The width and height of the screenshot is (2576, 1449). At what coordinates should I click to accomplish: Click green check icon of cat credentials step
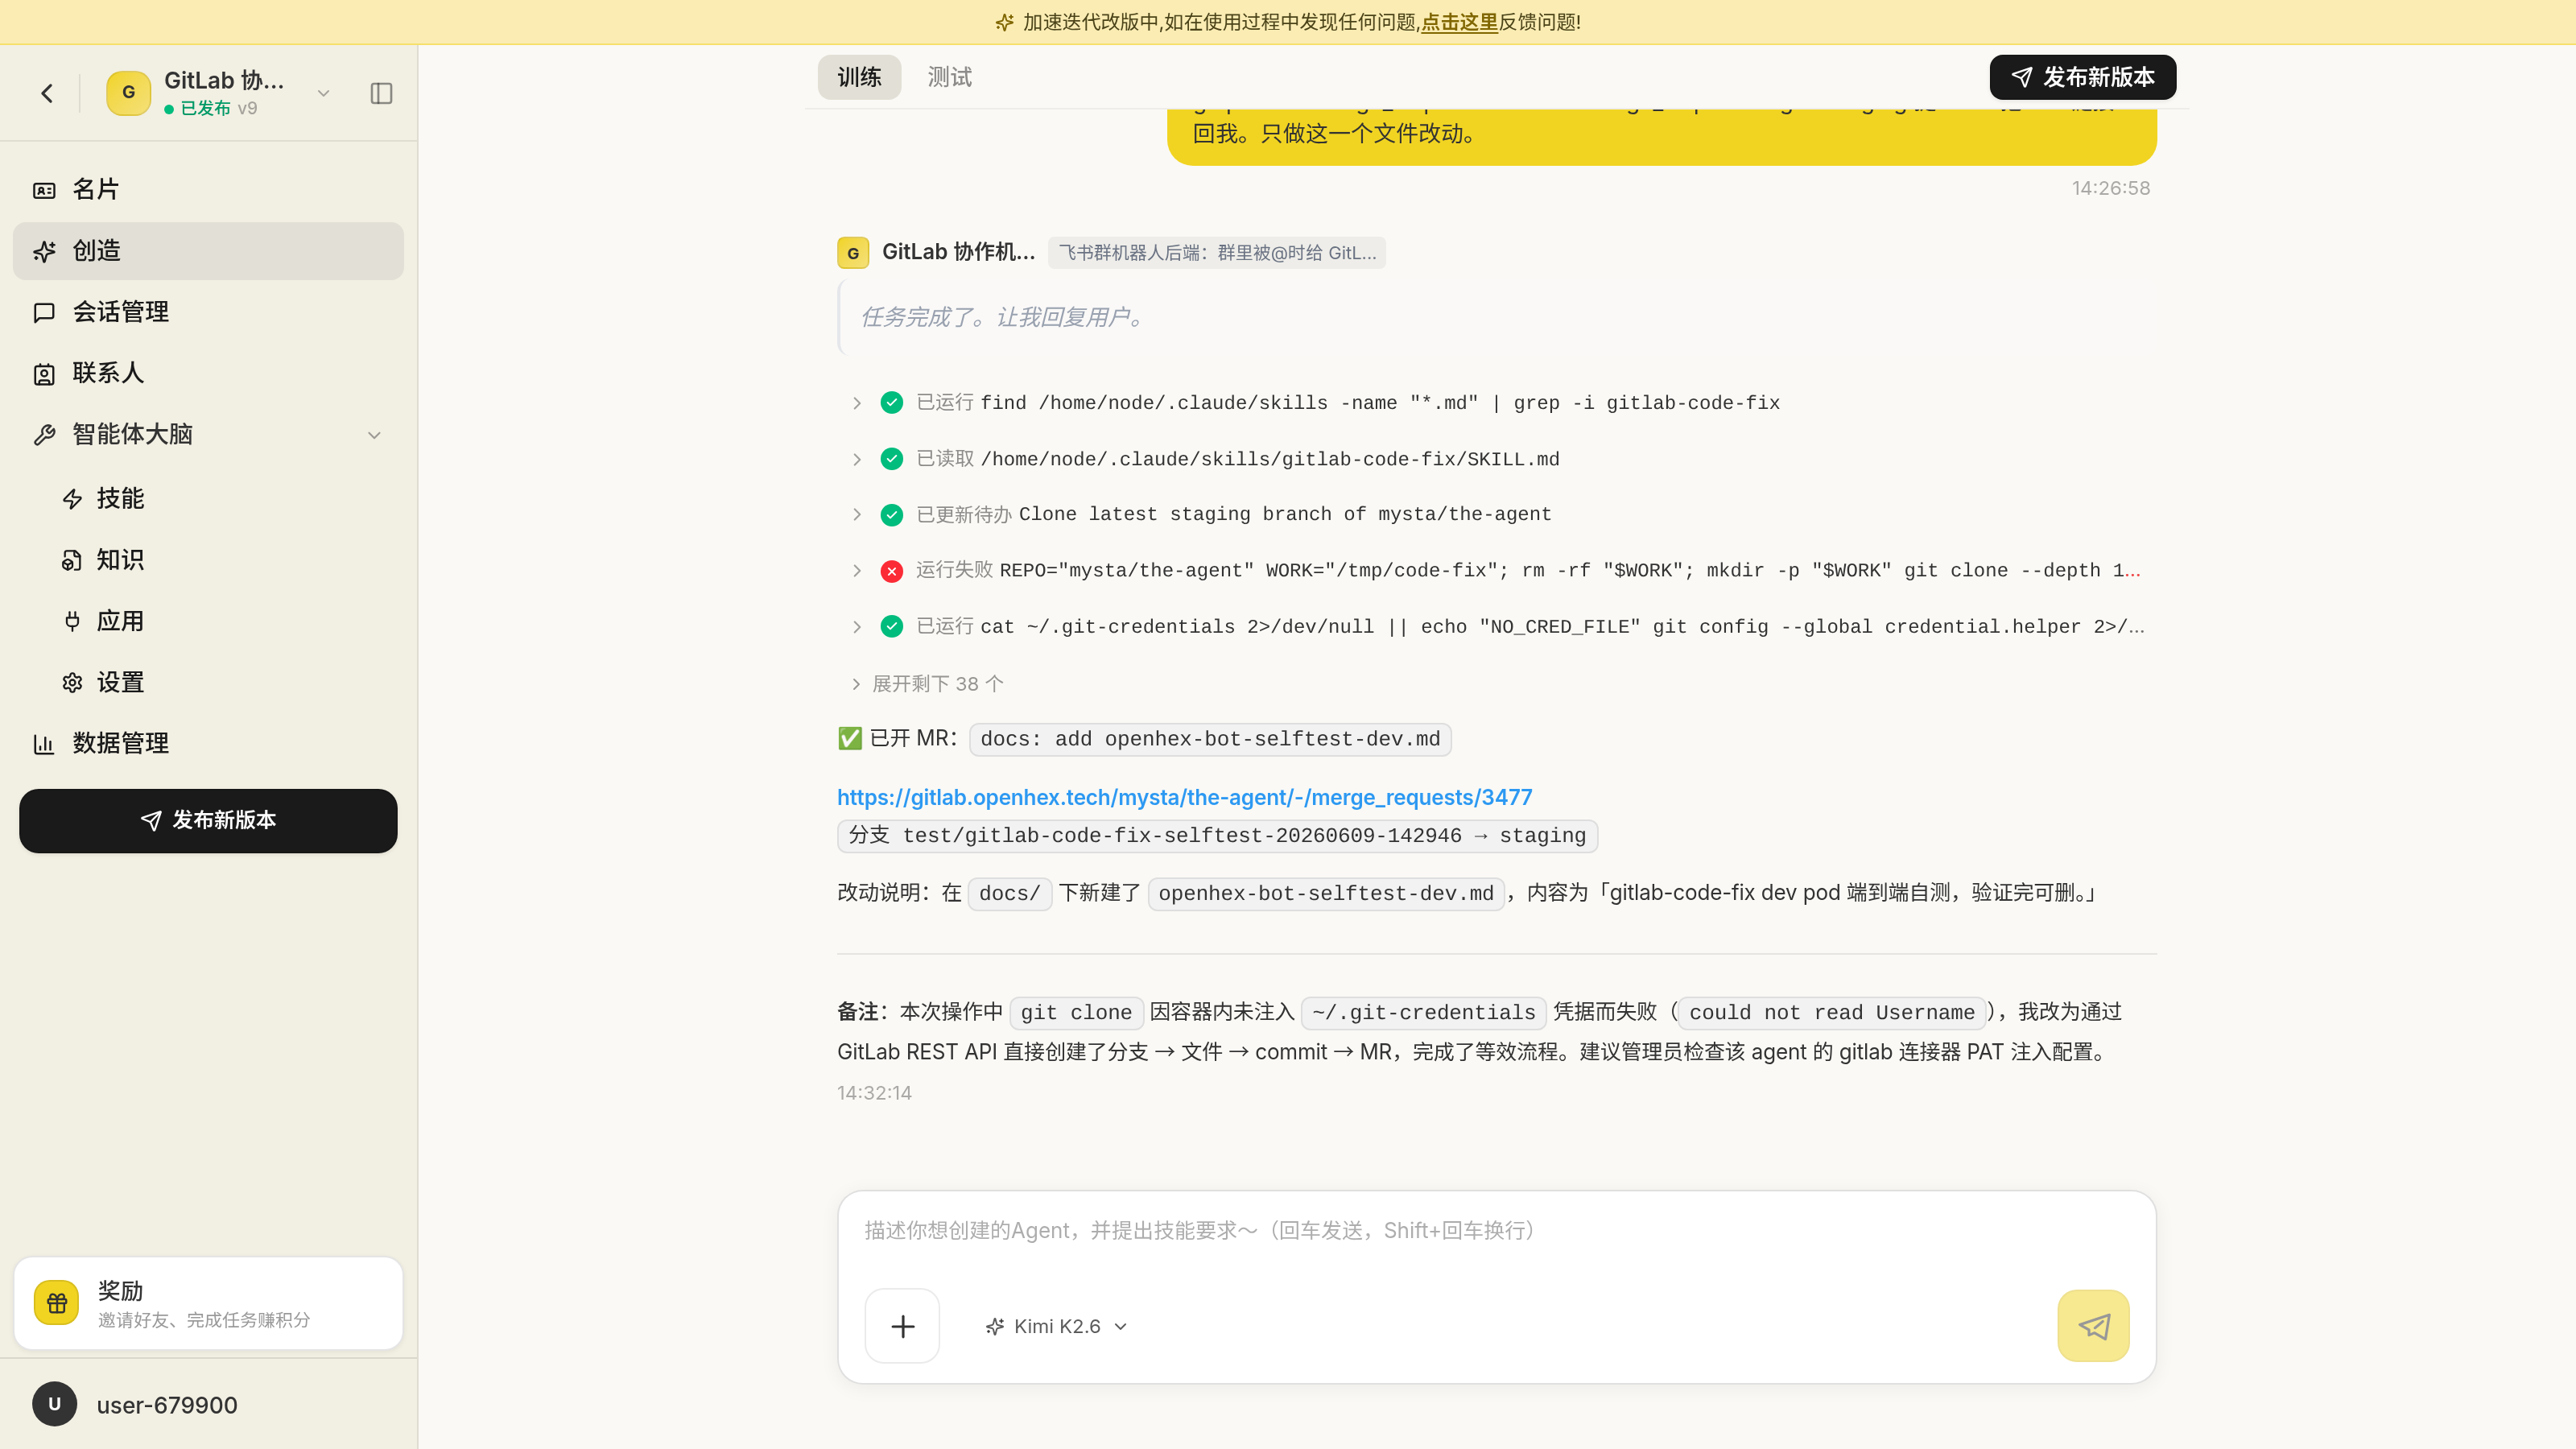(891, 627)
